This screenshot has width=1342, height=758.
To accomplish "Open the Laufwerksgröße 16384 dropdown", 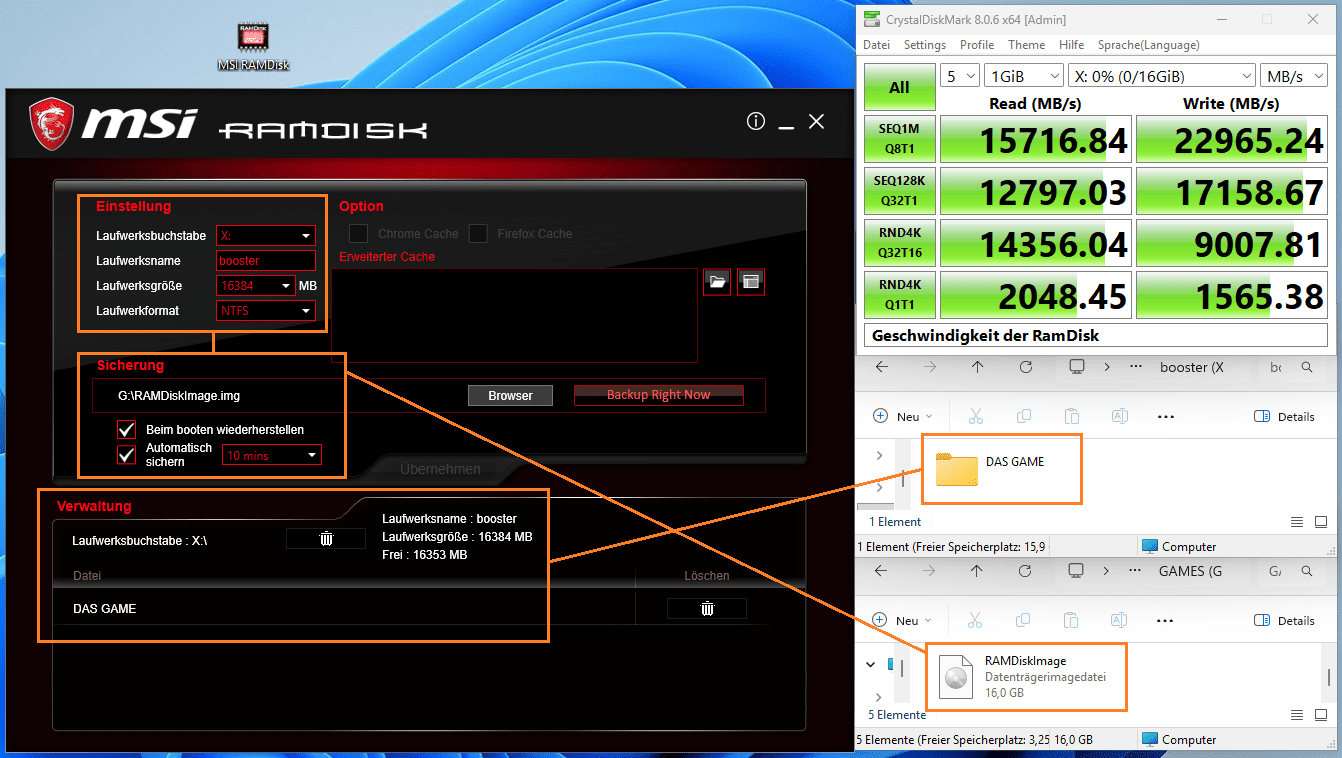I will 256,286.
